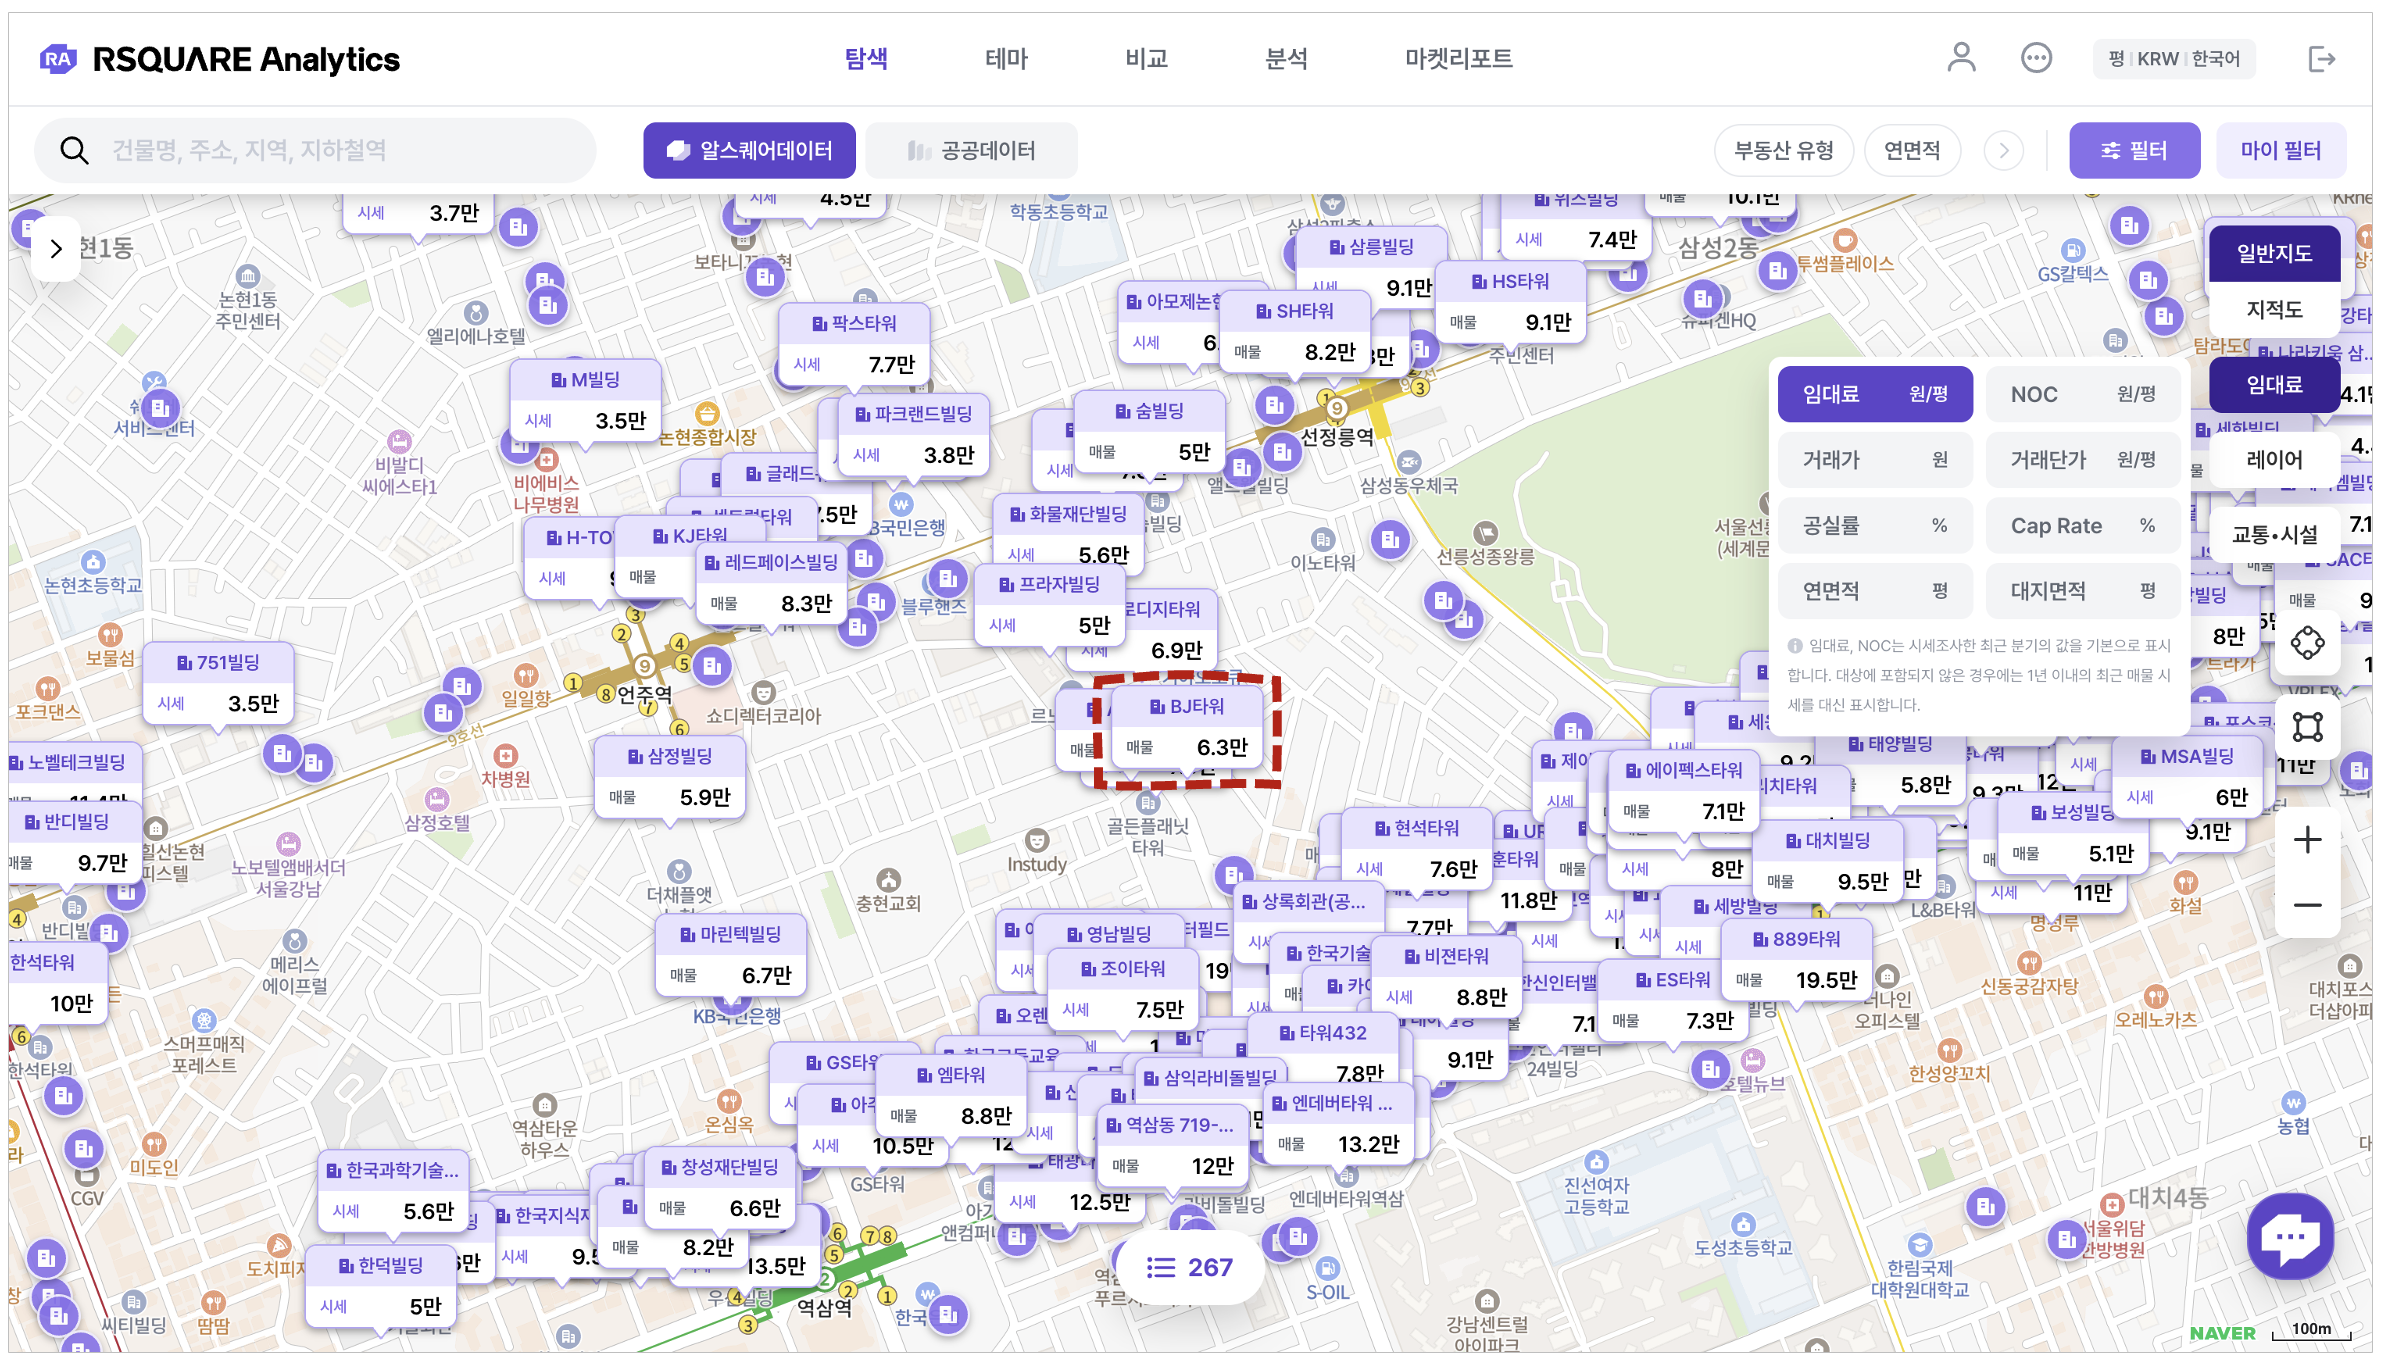Open the 부동산 유형 filter dropdown
The height and width of the screenshot is (1366, 2384).
1783,151
